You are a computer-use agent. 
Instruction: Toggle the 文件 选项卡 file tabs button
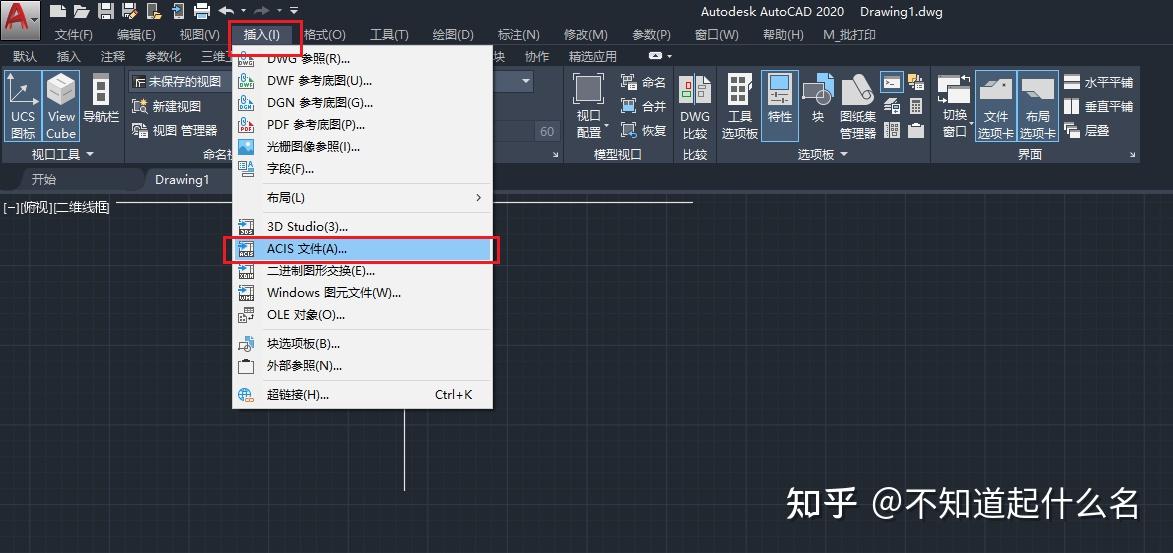[996, 106]
